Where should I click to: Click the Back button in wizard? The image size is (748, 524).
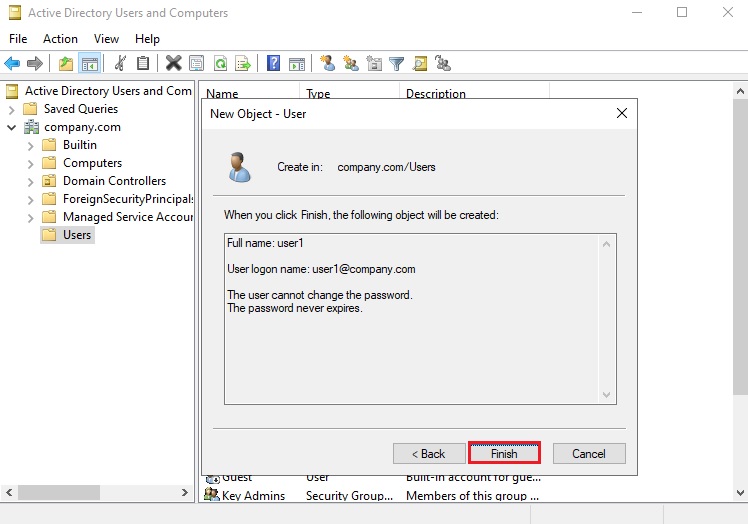click(x=429, y=453)
